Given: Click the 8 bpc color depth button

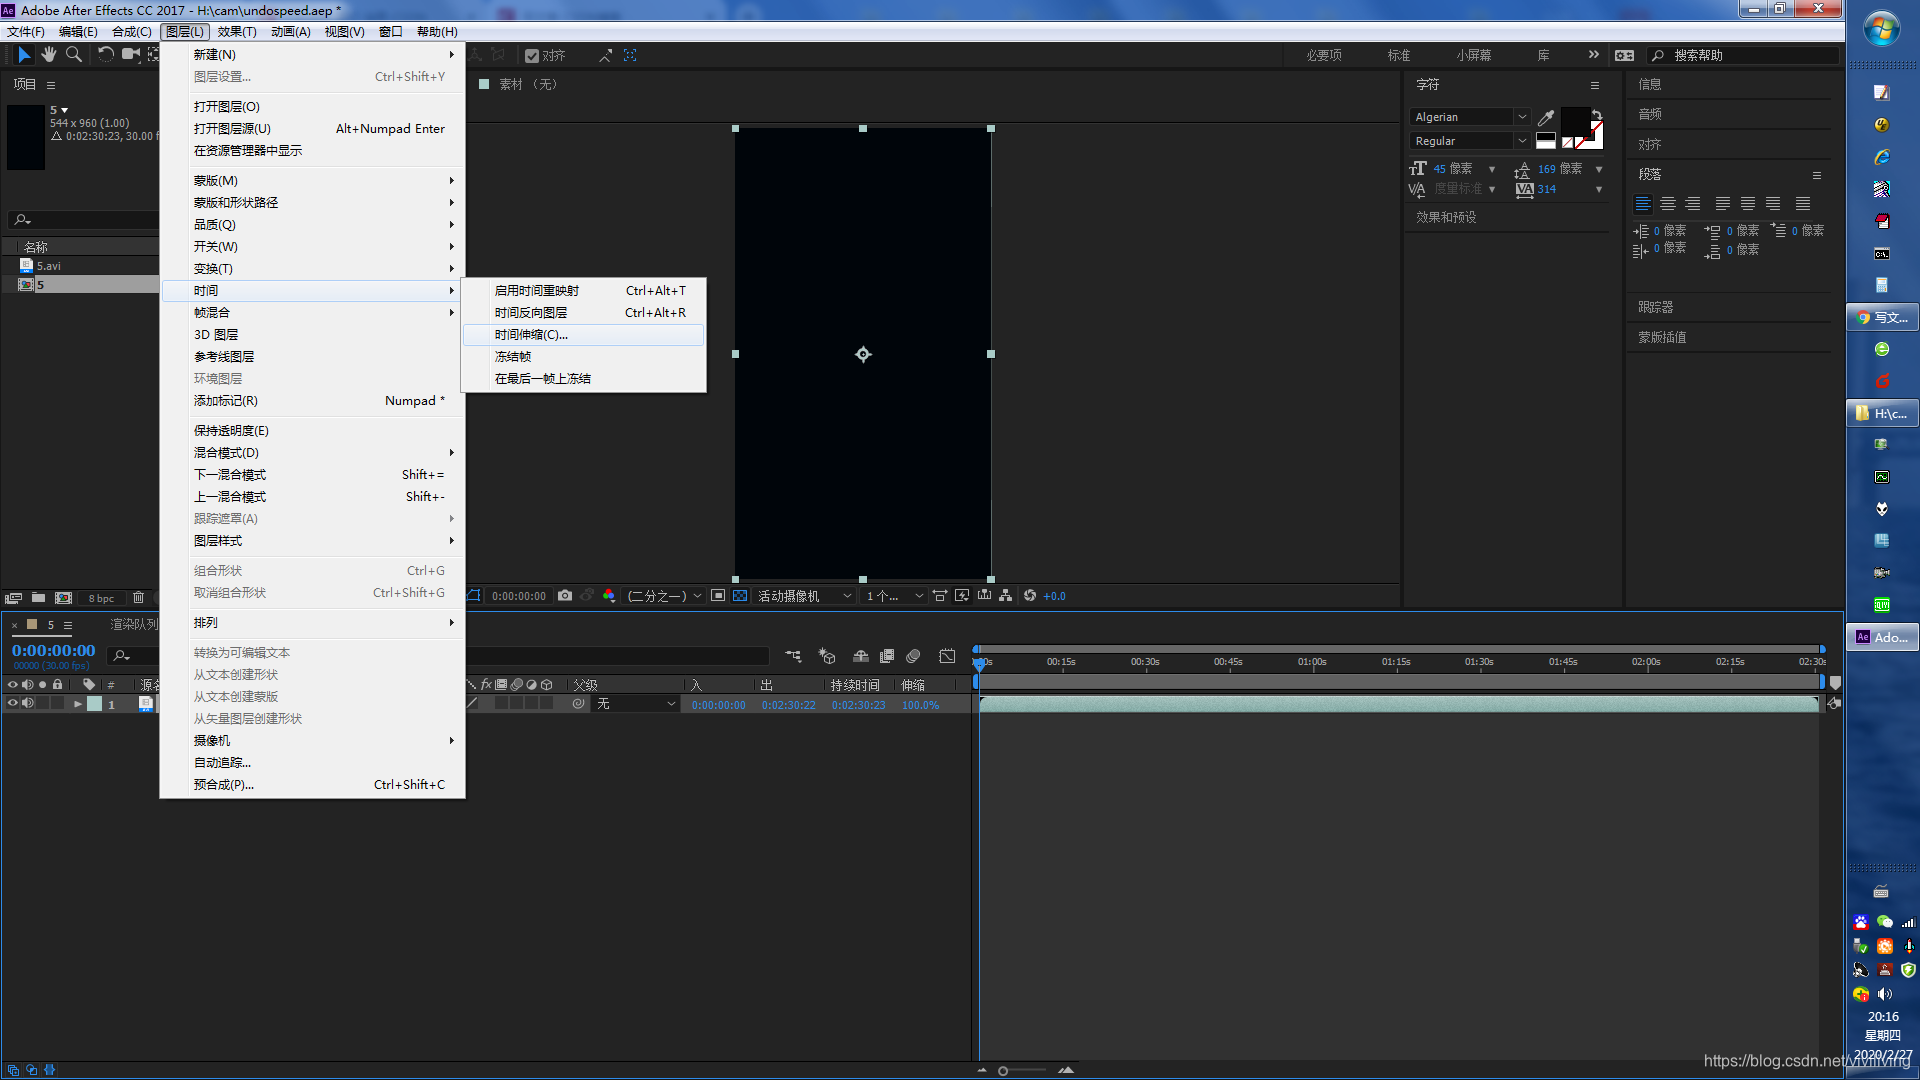Looking at the screenshot, I should click(101, 598).
